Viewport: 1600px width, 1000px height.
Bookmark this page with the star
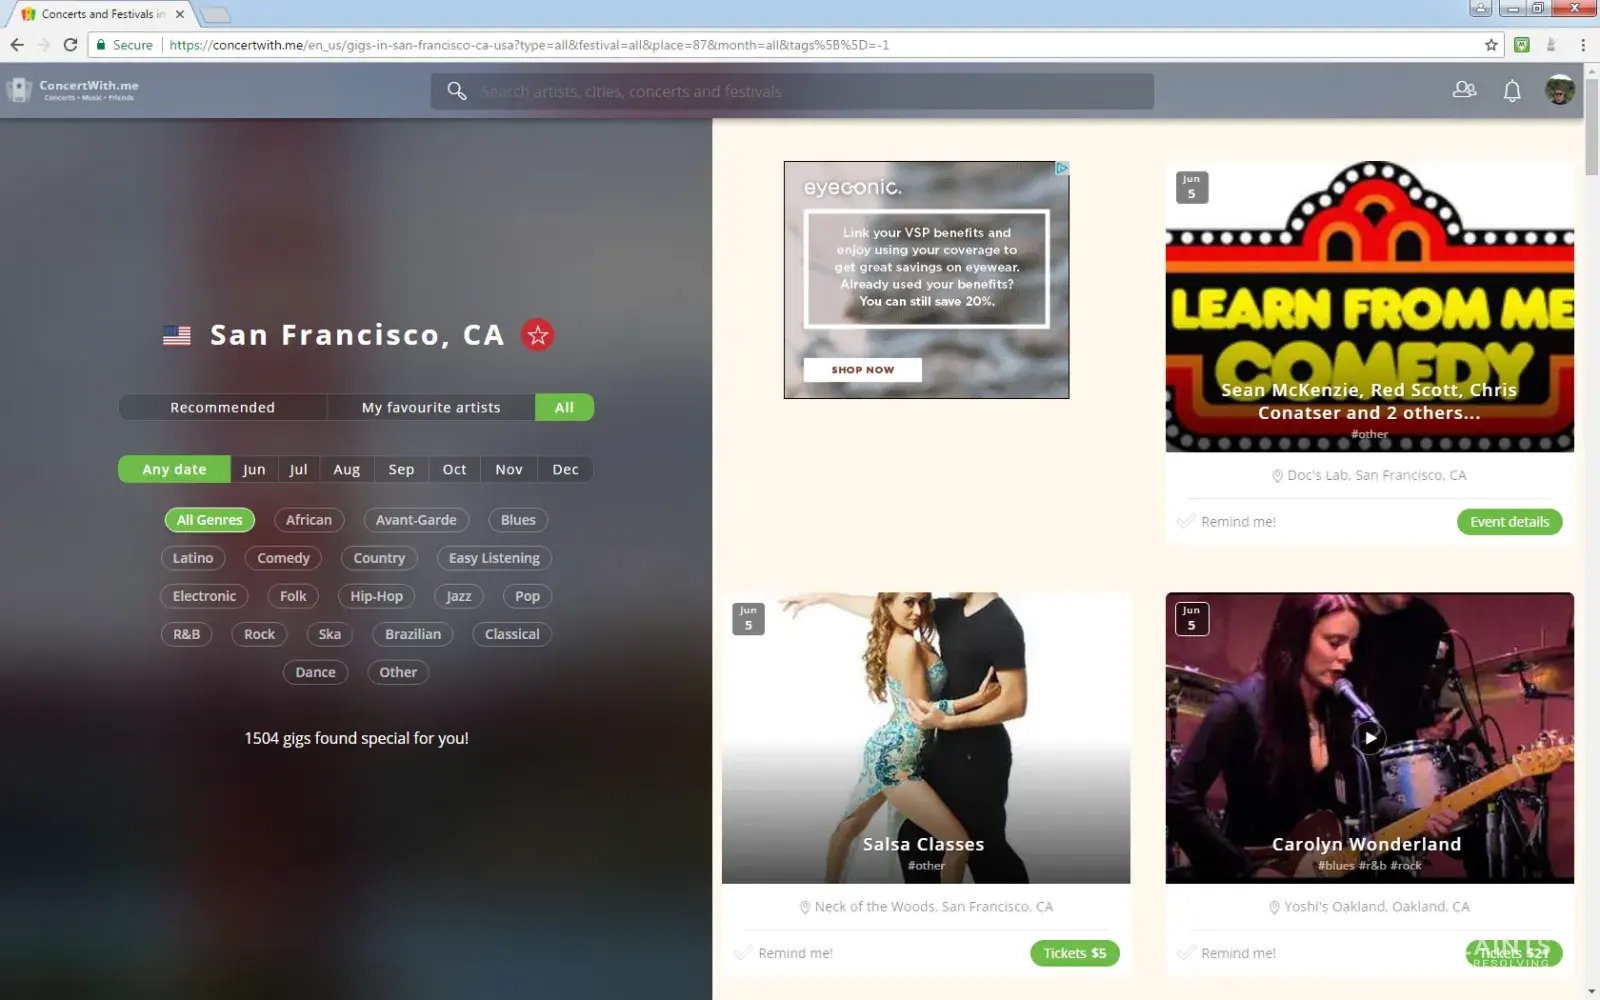pos(1491,45)
